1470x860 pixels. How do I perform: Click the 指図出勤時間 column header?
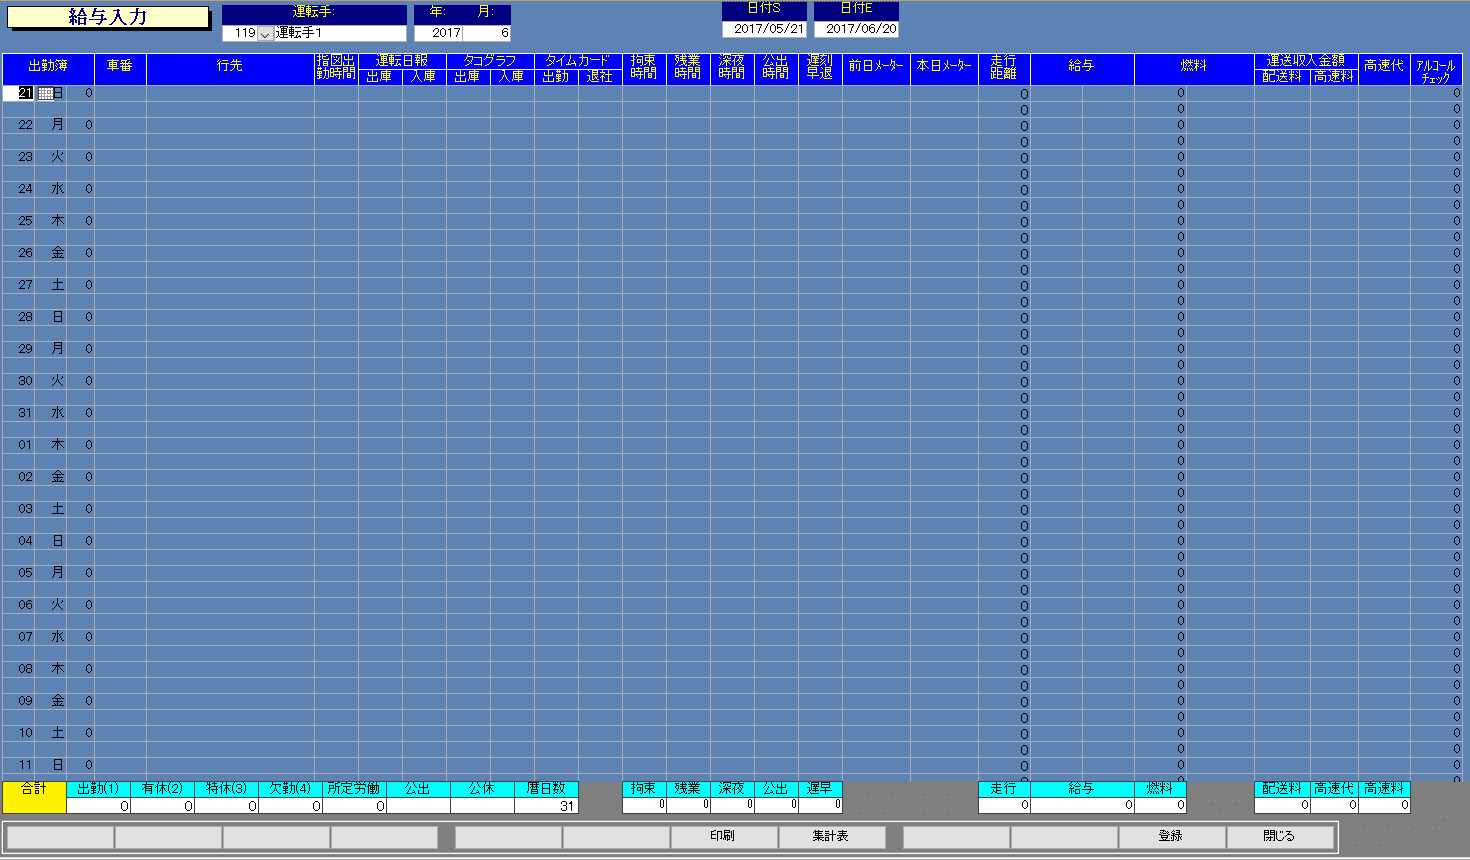[x=336, y=69]
